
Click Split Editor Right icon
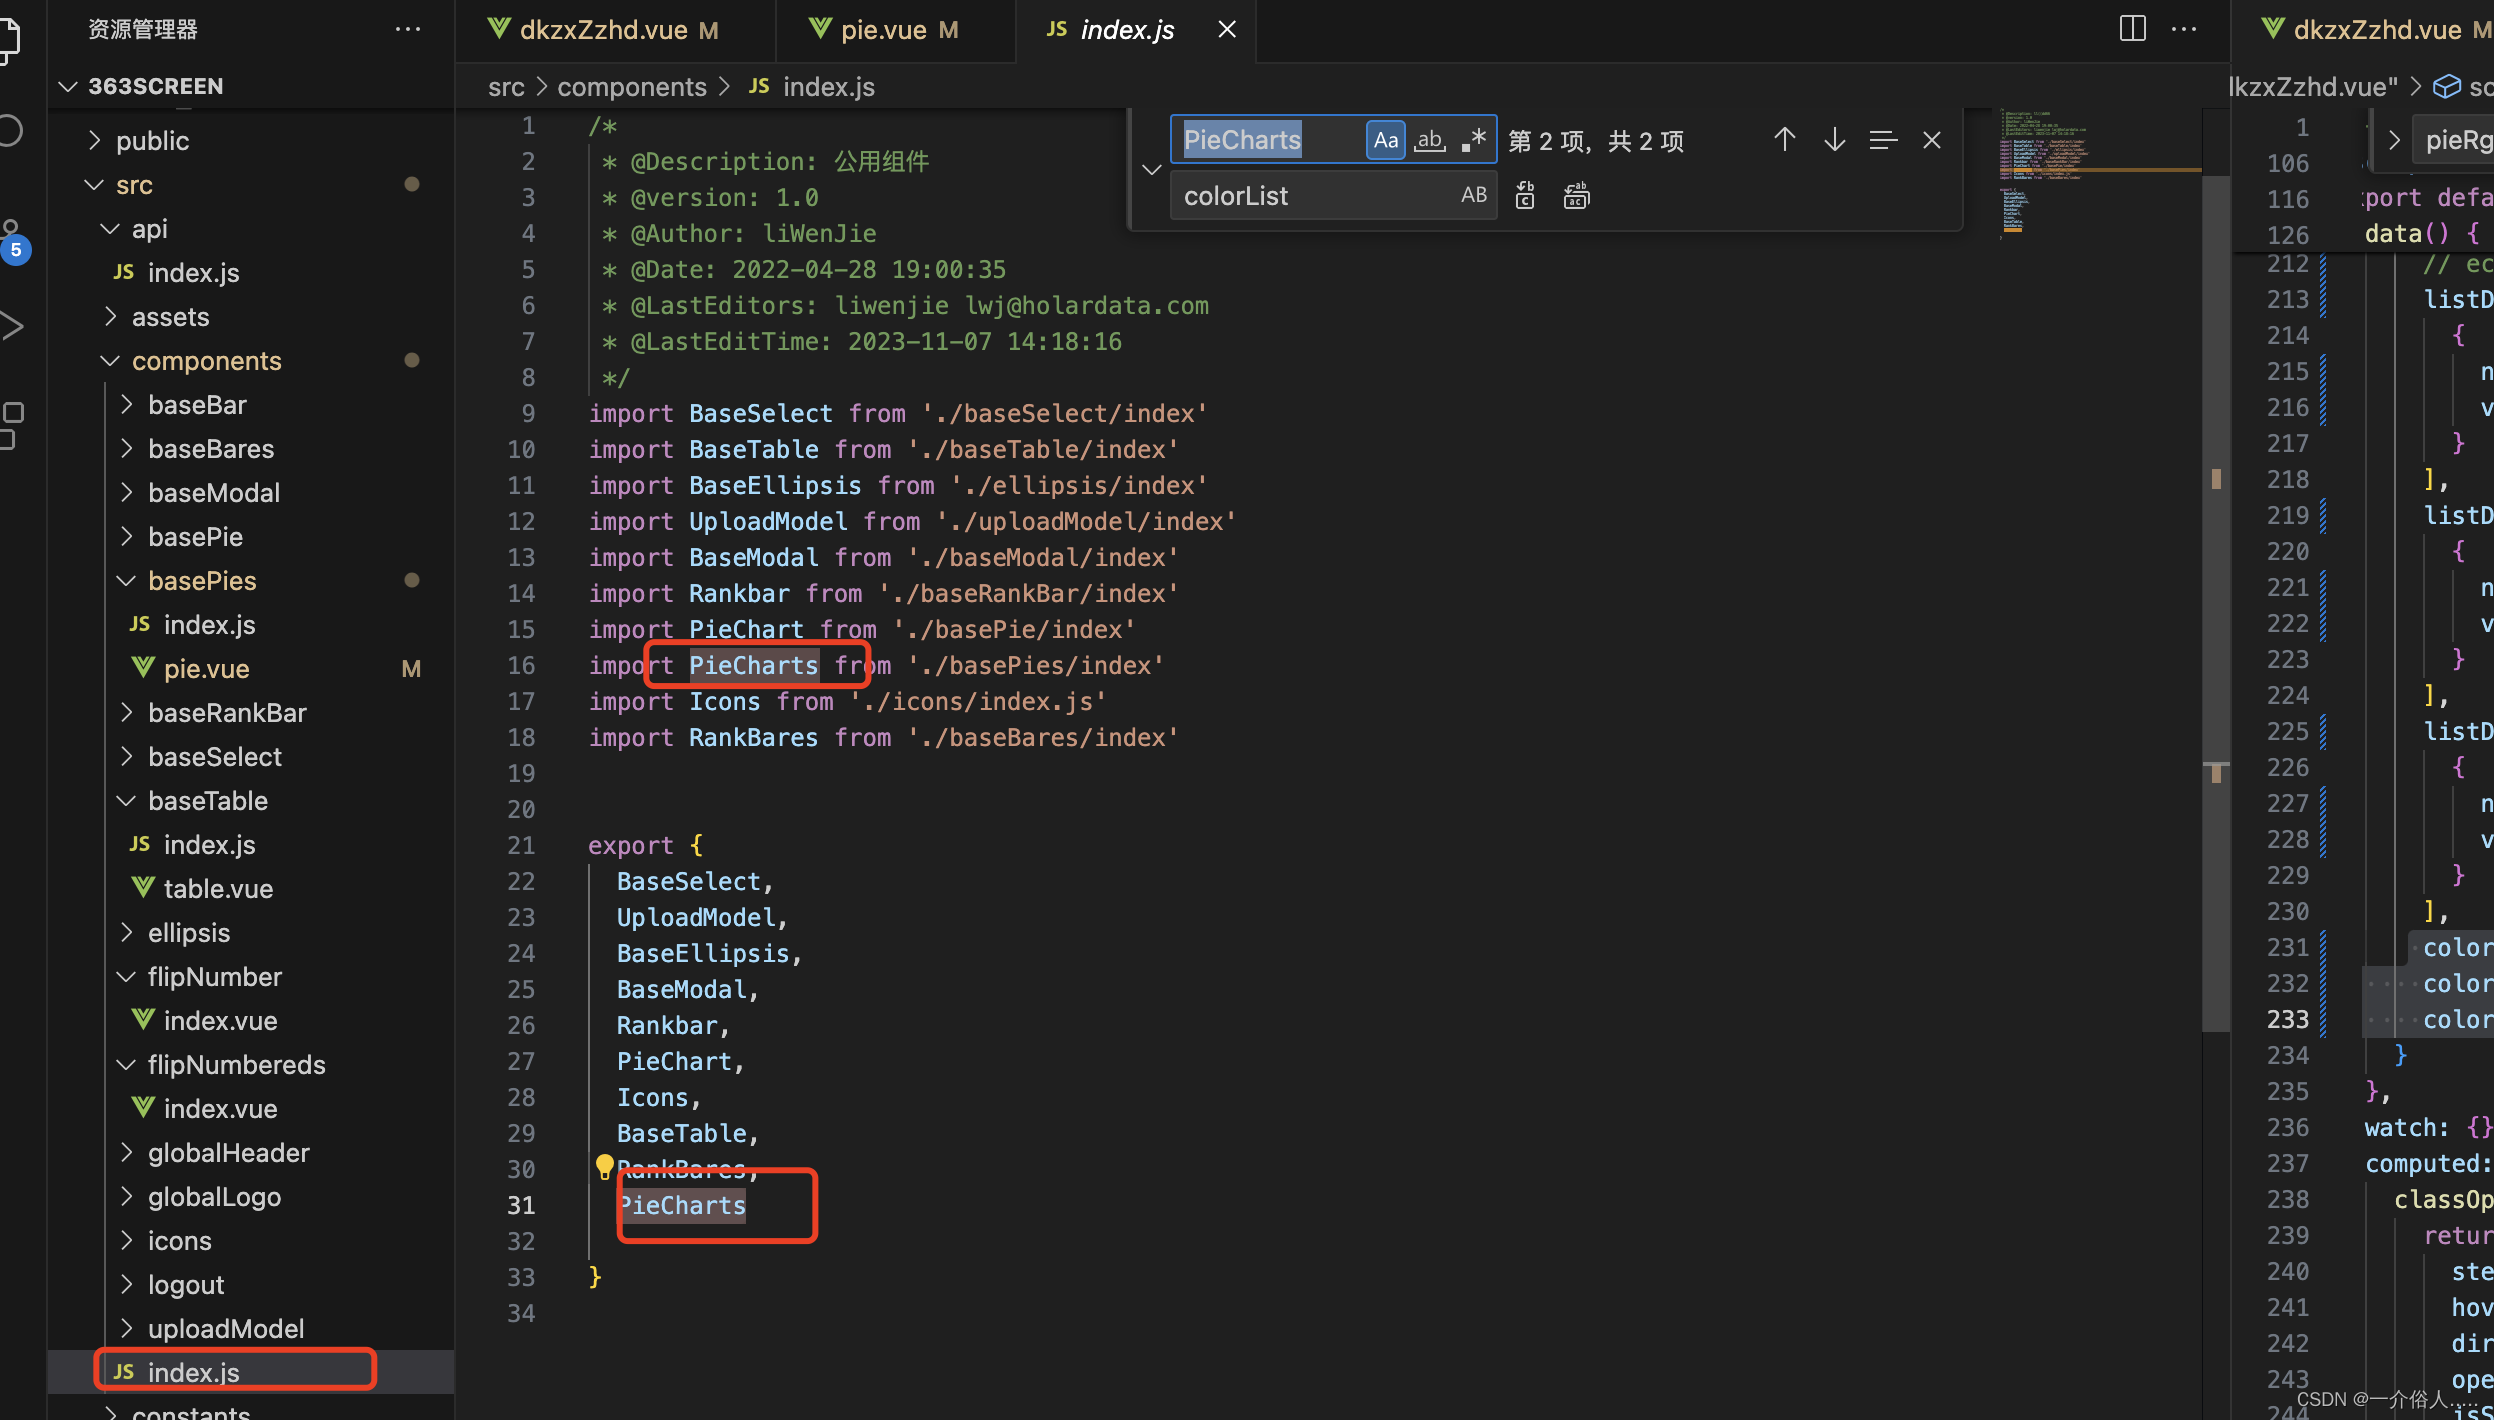coord(2132,29)
